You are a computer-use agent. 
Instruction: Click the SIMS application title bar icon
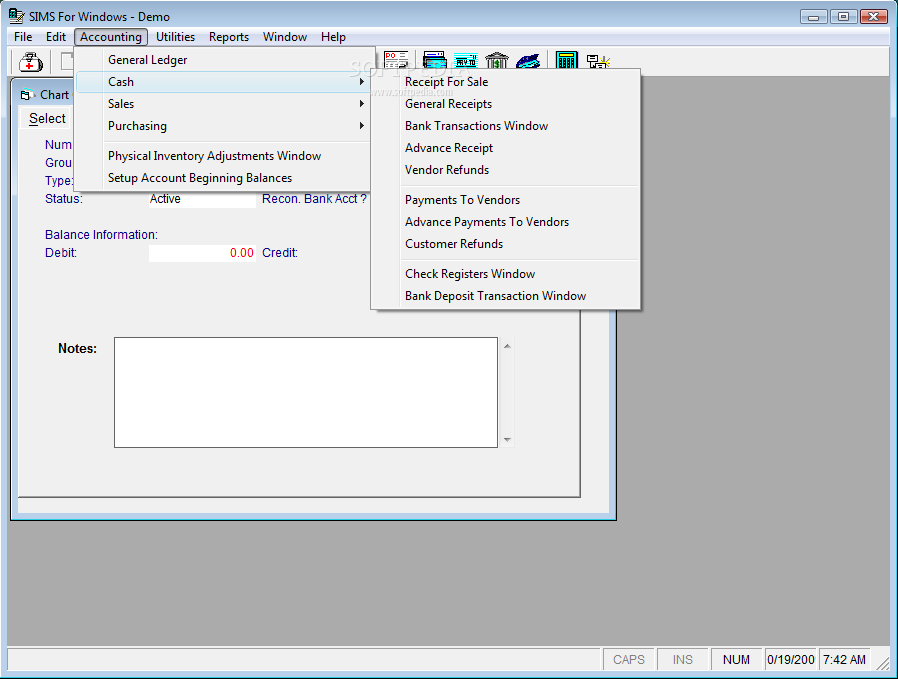(17, 16)
